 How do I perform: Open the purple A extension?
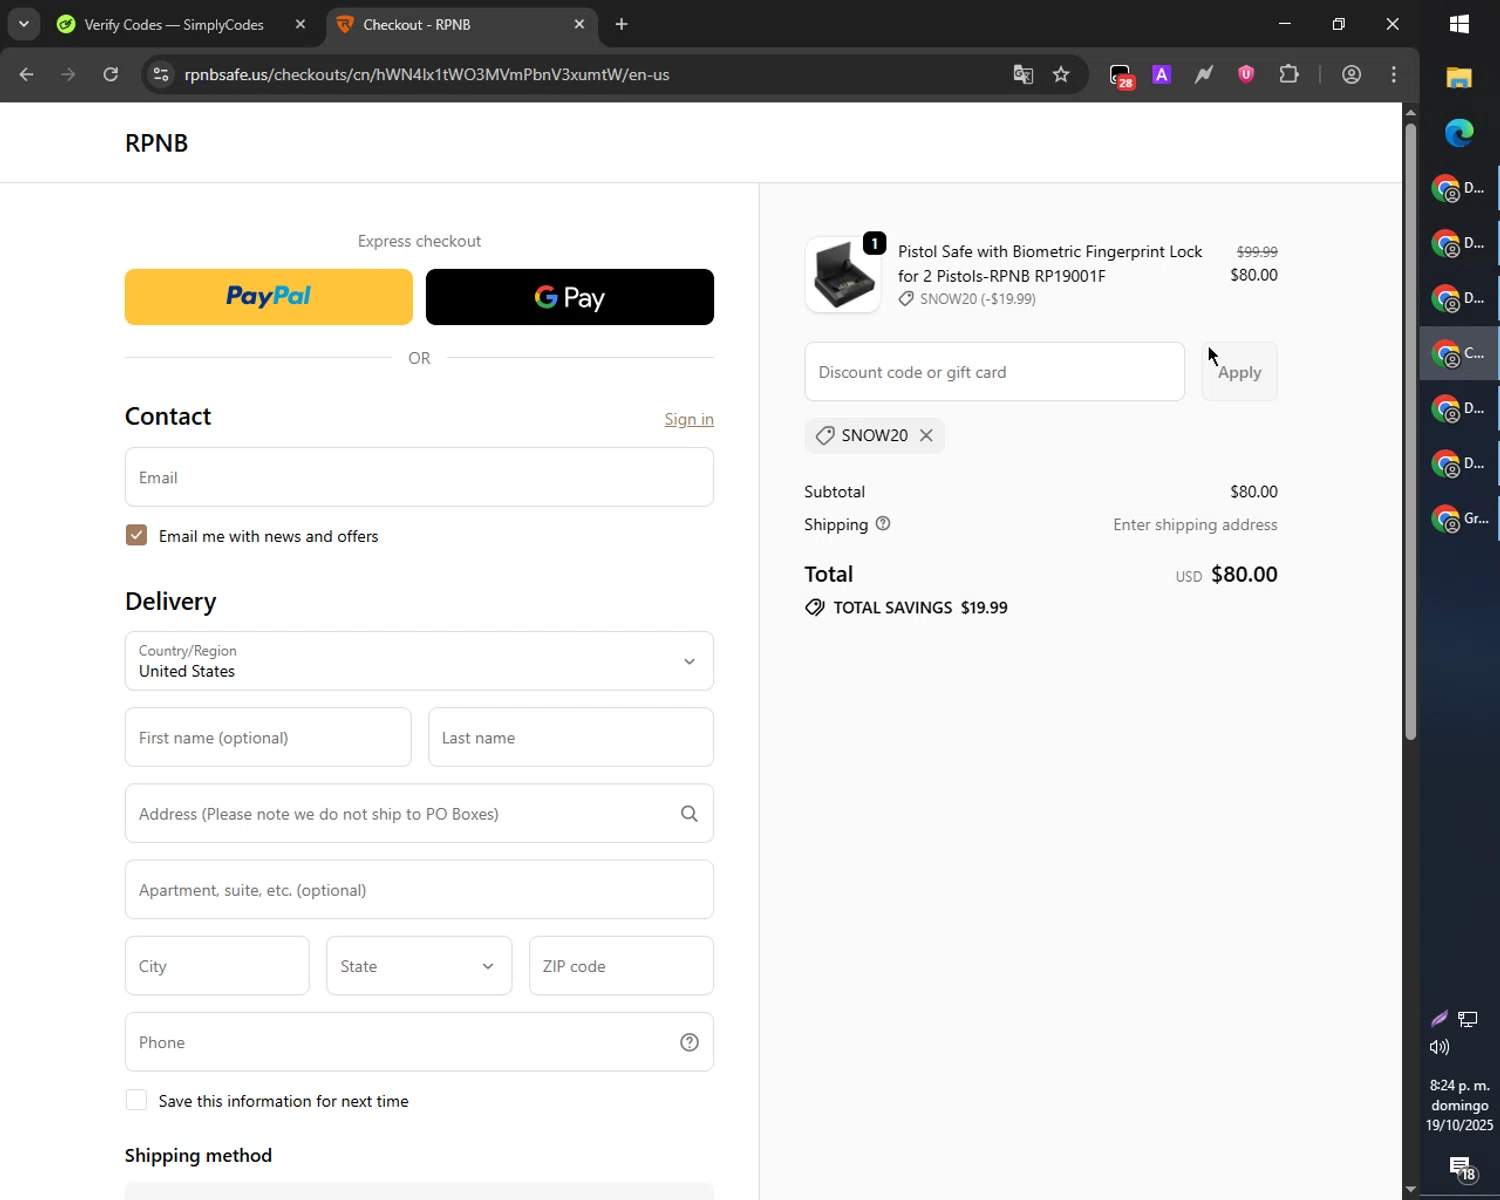(1161, 74)
